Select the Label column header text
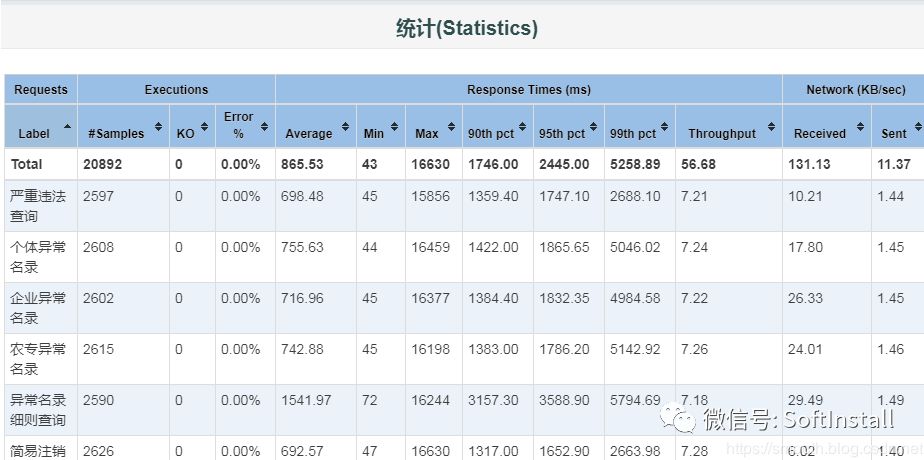 click(x=34, y=134)
